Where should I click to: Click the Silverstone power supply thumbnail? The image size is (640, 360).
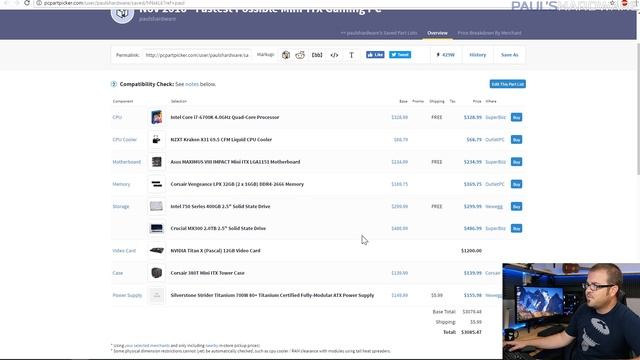click(x=156, y=295)
